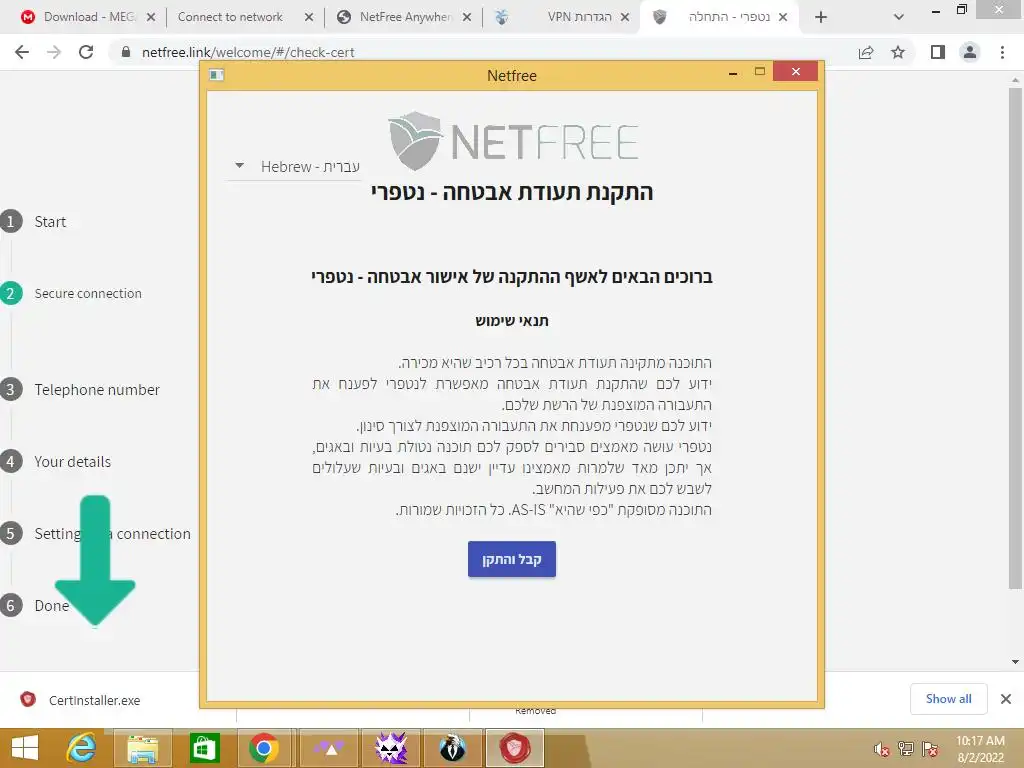Open the tab search chevron

point(899,18)
